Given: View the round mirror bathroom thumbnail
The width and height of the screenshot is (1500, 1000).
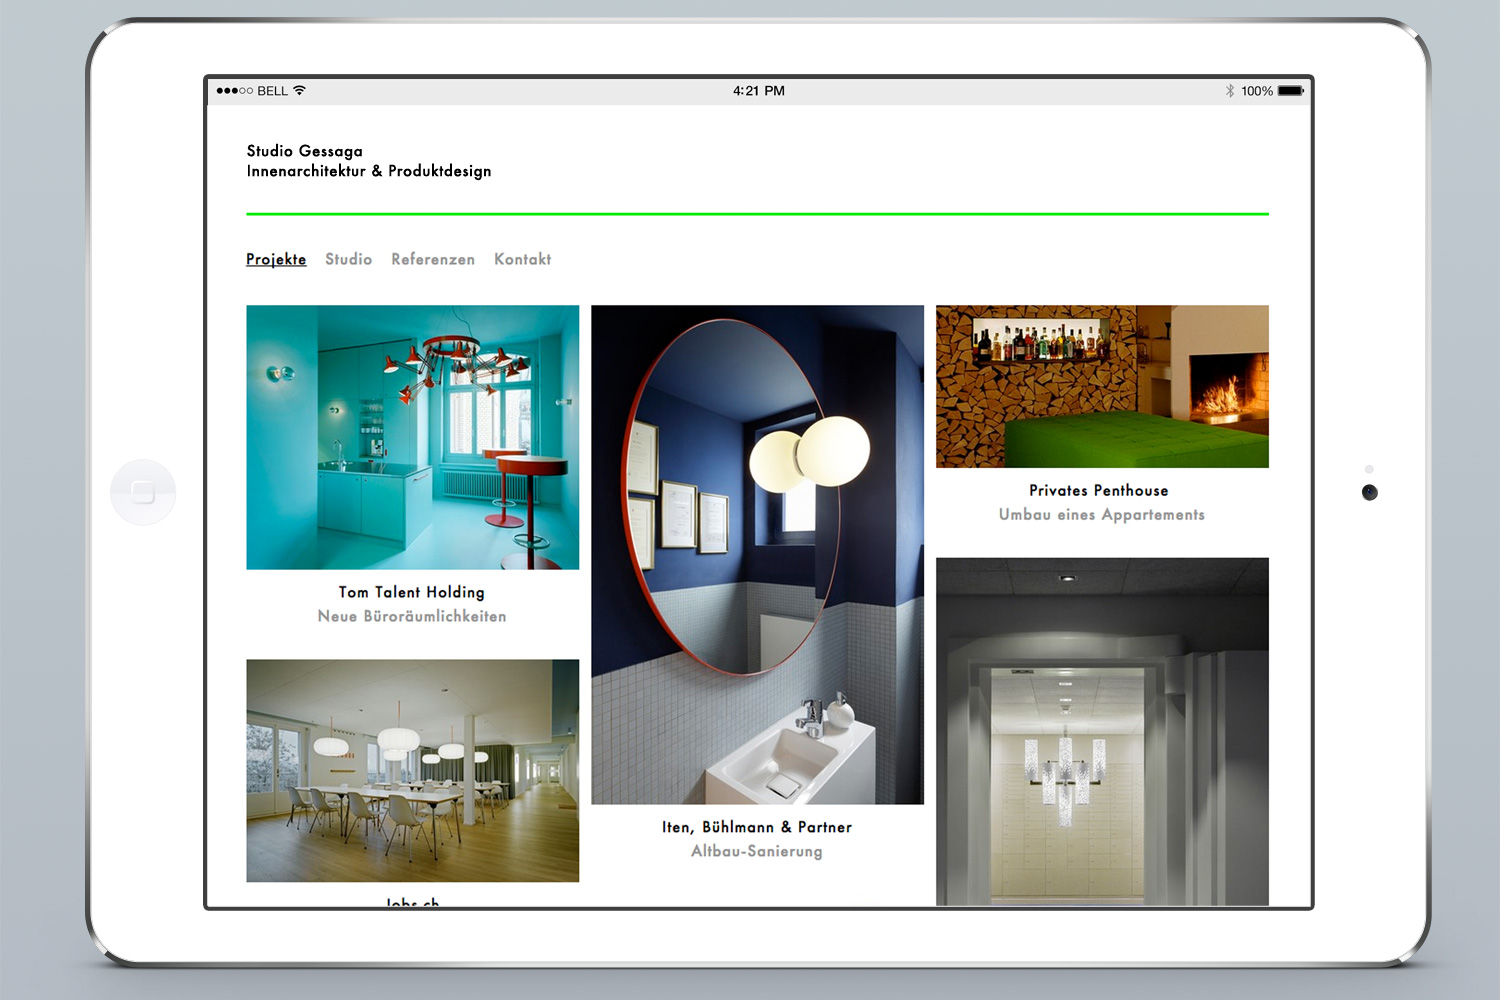Looking at the screenshot, I should click(757, 555).
